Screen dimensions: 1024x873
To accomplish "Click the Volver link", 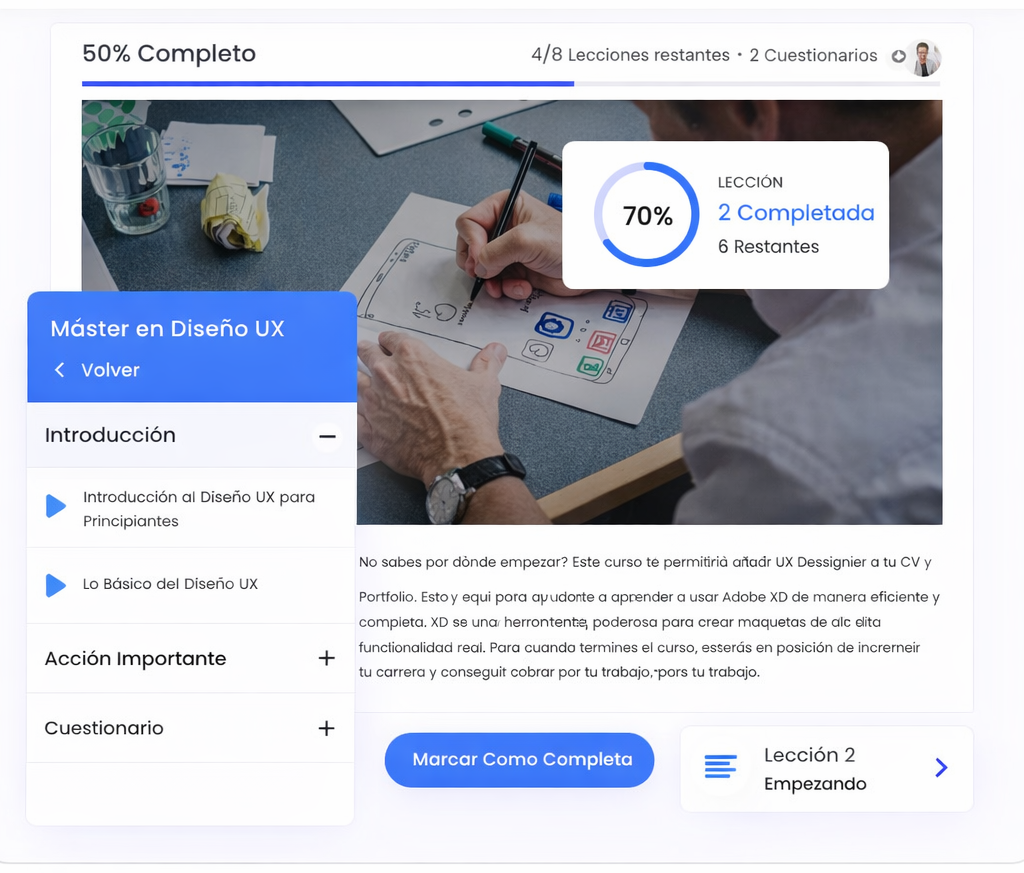I will (110, 370).
